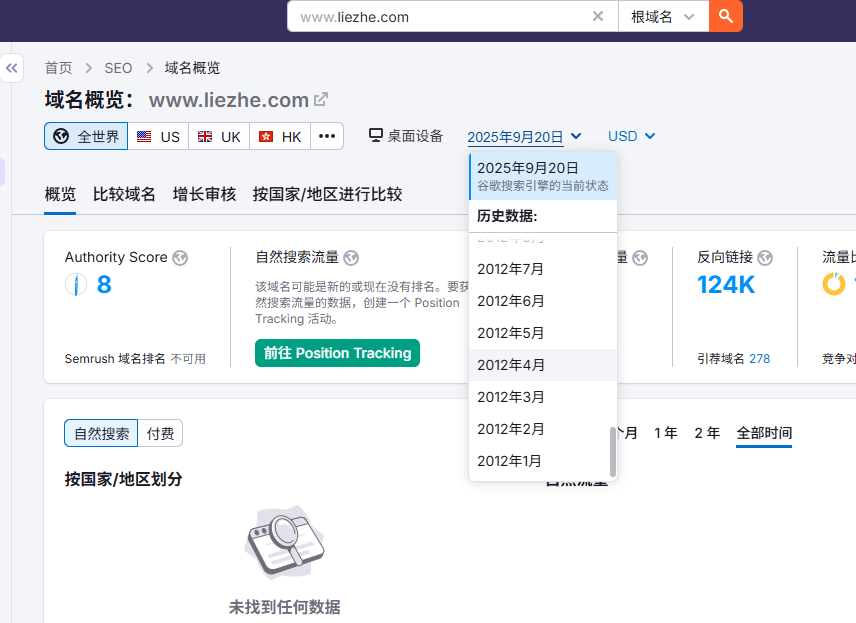The width and height of the screenshot is (856, 623).
Task: Click the 未找到任何数据 message
Action: click(284, 607)
